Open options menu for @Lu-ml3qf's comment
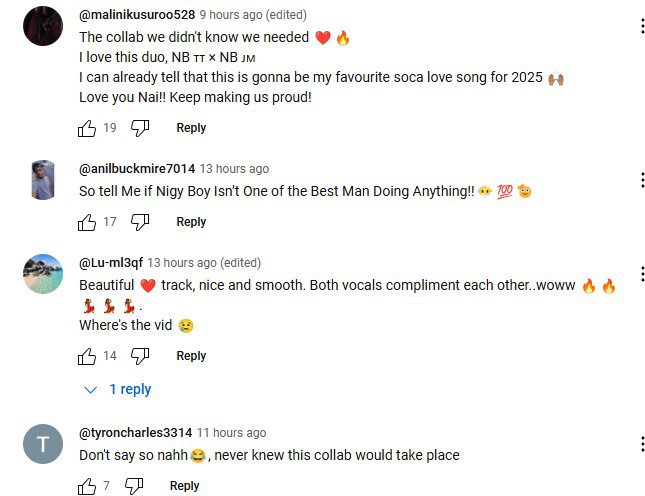645x496 pixels. pos(642,274)
